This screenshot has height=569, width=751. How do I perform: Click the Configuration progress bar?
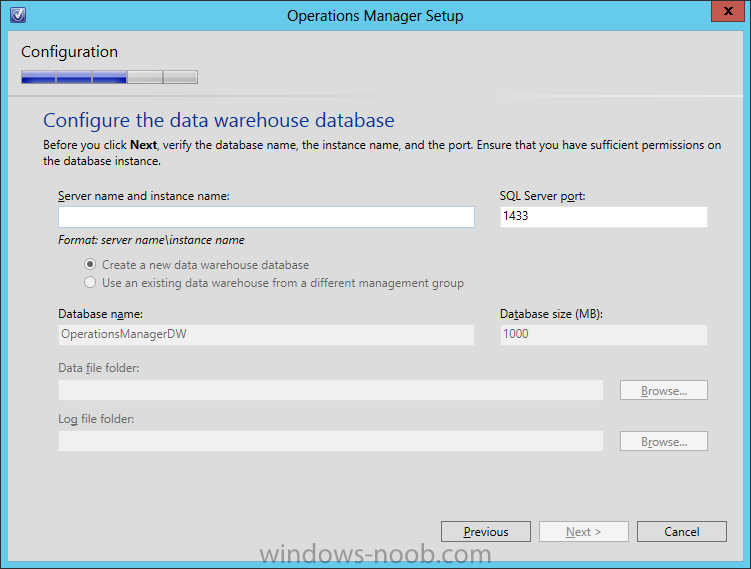coord(109,77)
